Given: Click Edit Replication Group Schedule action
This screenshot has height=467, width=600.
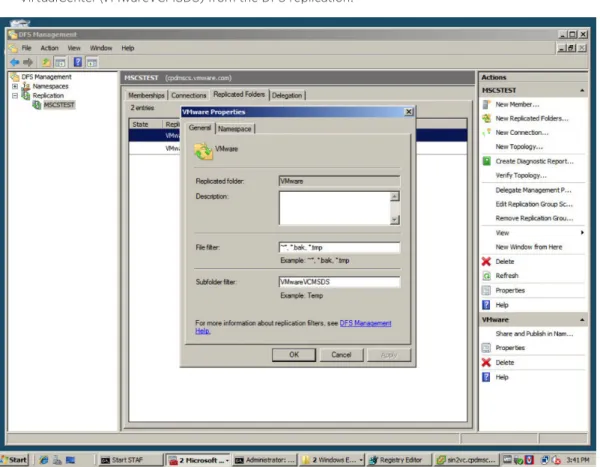Looking at the screenshot, I should coord(534,204).
